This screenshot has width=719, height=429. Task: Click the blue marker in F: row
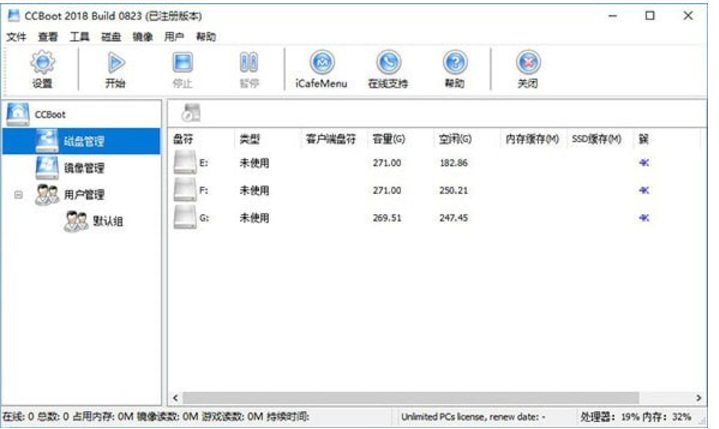pos(644,190)
